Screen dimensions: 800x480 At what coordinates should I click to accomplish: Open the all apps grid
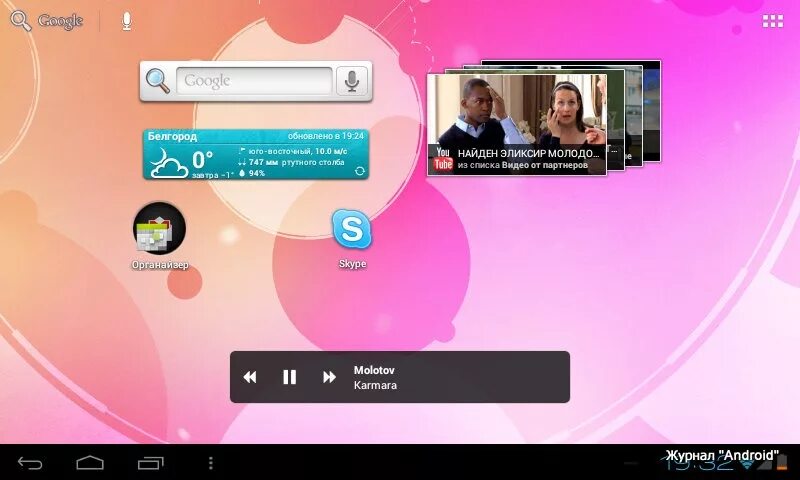772,21
